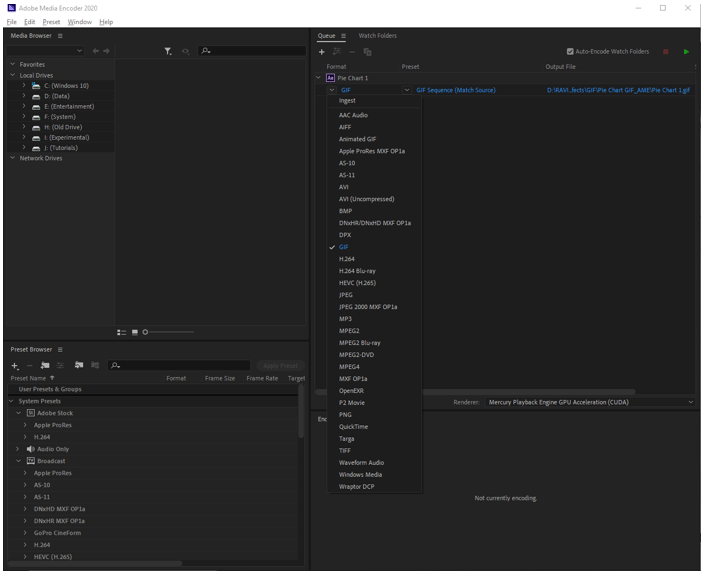The height and width of the screenshot is (576, 704).
Task: Click the Preset Settings icon in Preset Browser
Action: 60,365
